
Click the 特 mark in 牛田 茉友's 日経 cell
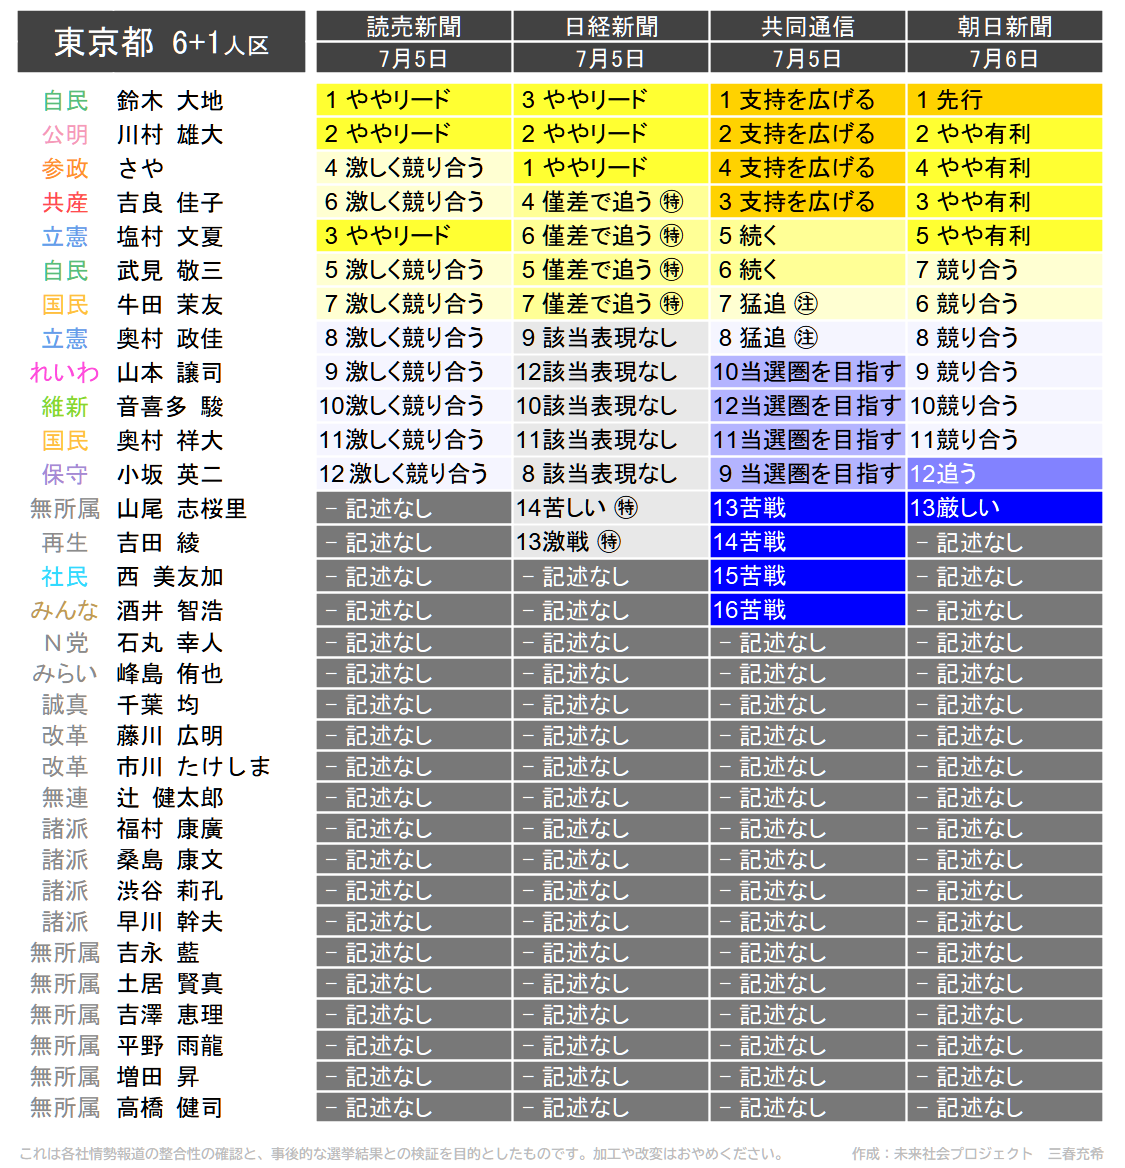(671, 304)
